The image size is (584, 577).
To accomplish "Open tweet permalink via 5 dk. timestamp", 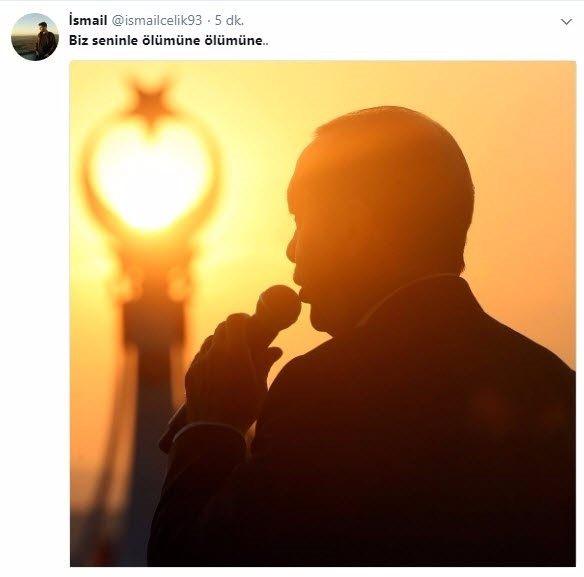I will coord(229,20).
